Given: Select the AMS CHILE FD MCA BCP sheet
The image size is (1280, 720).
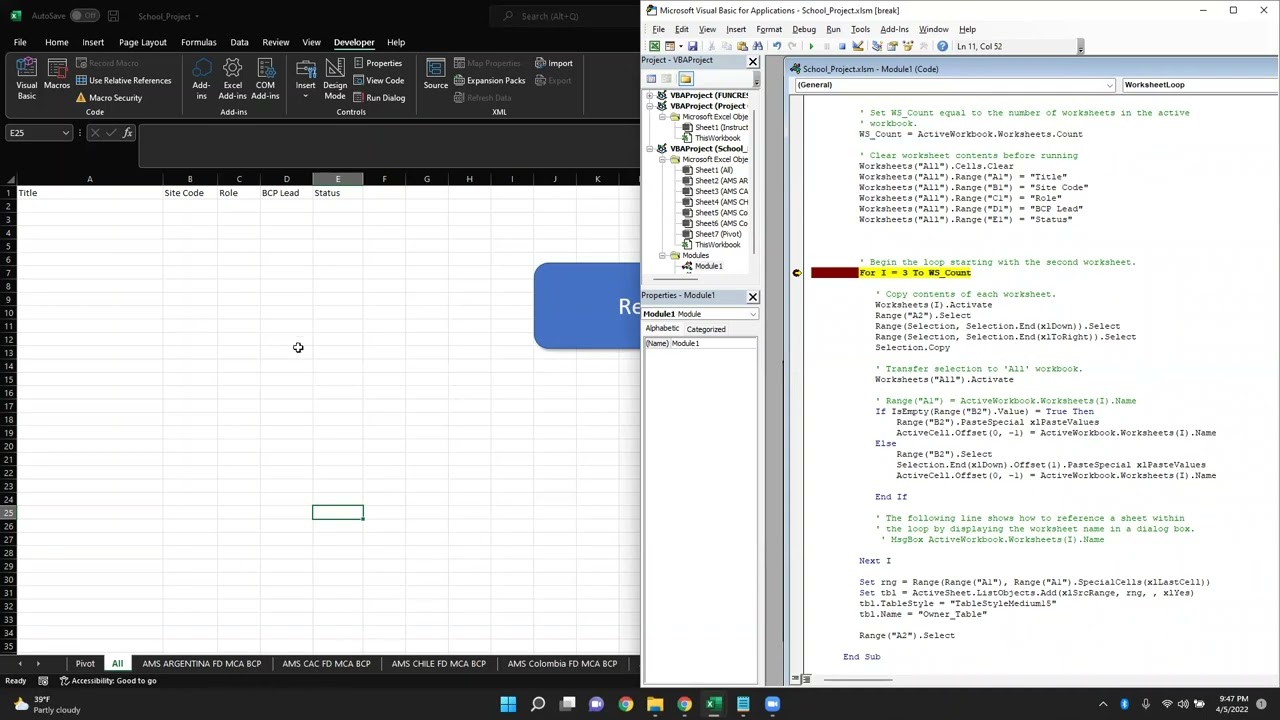Looking at the screenshot, I should coord(438,663).
